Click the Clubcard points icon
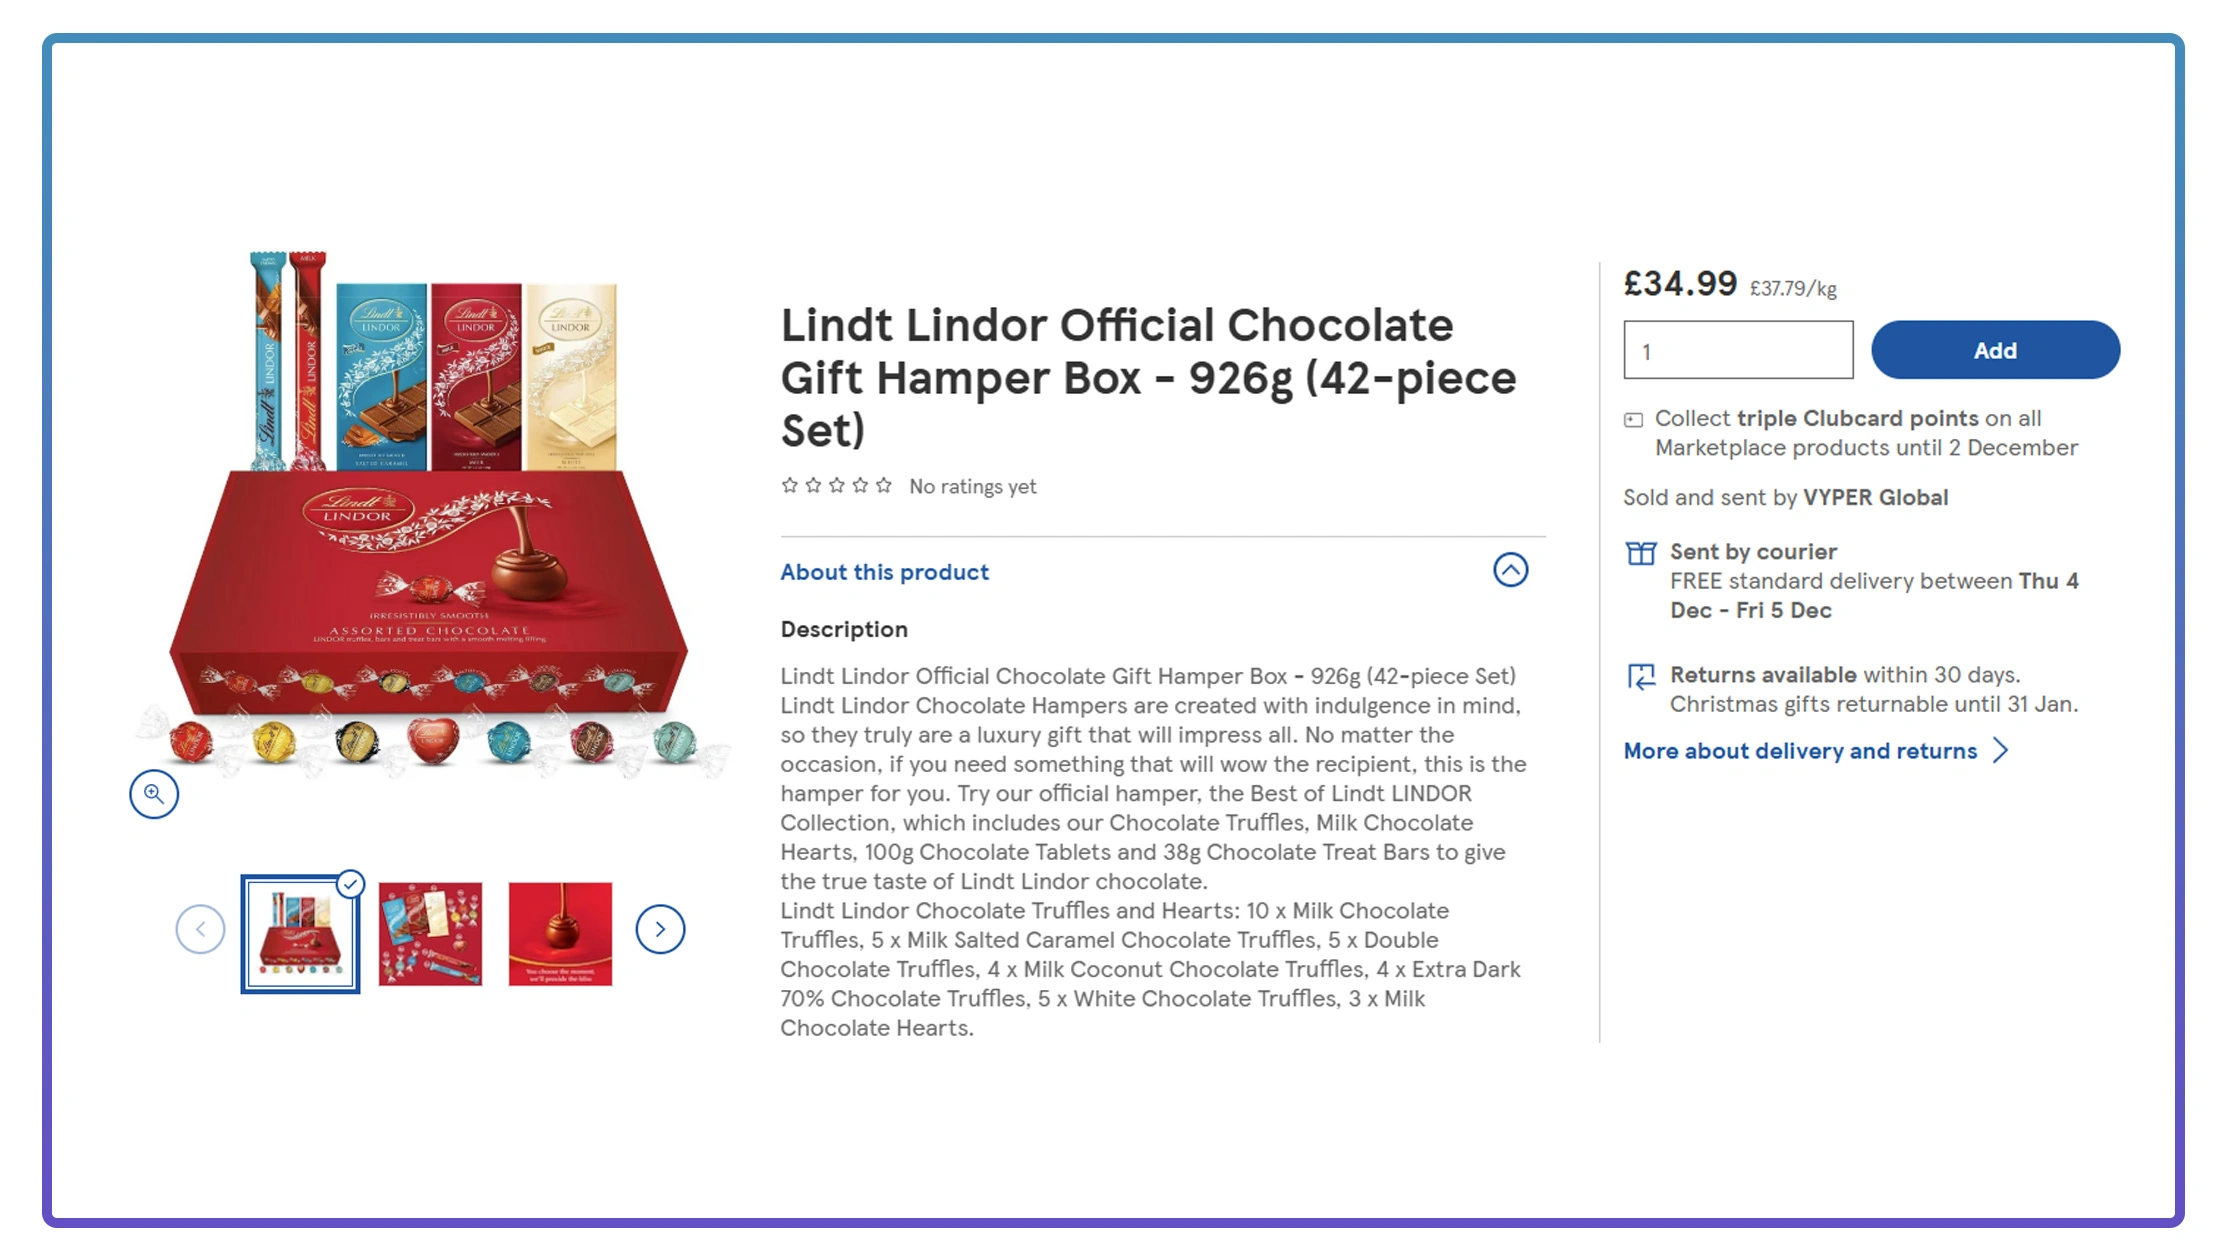Image resolution: width=2225 pixels, height=1257 pixels. [1633, 420]
